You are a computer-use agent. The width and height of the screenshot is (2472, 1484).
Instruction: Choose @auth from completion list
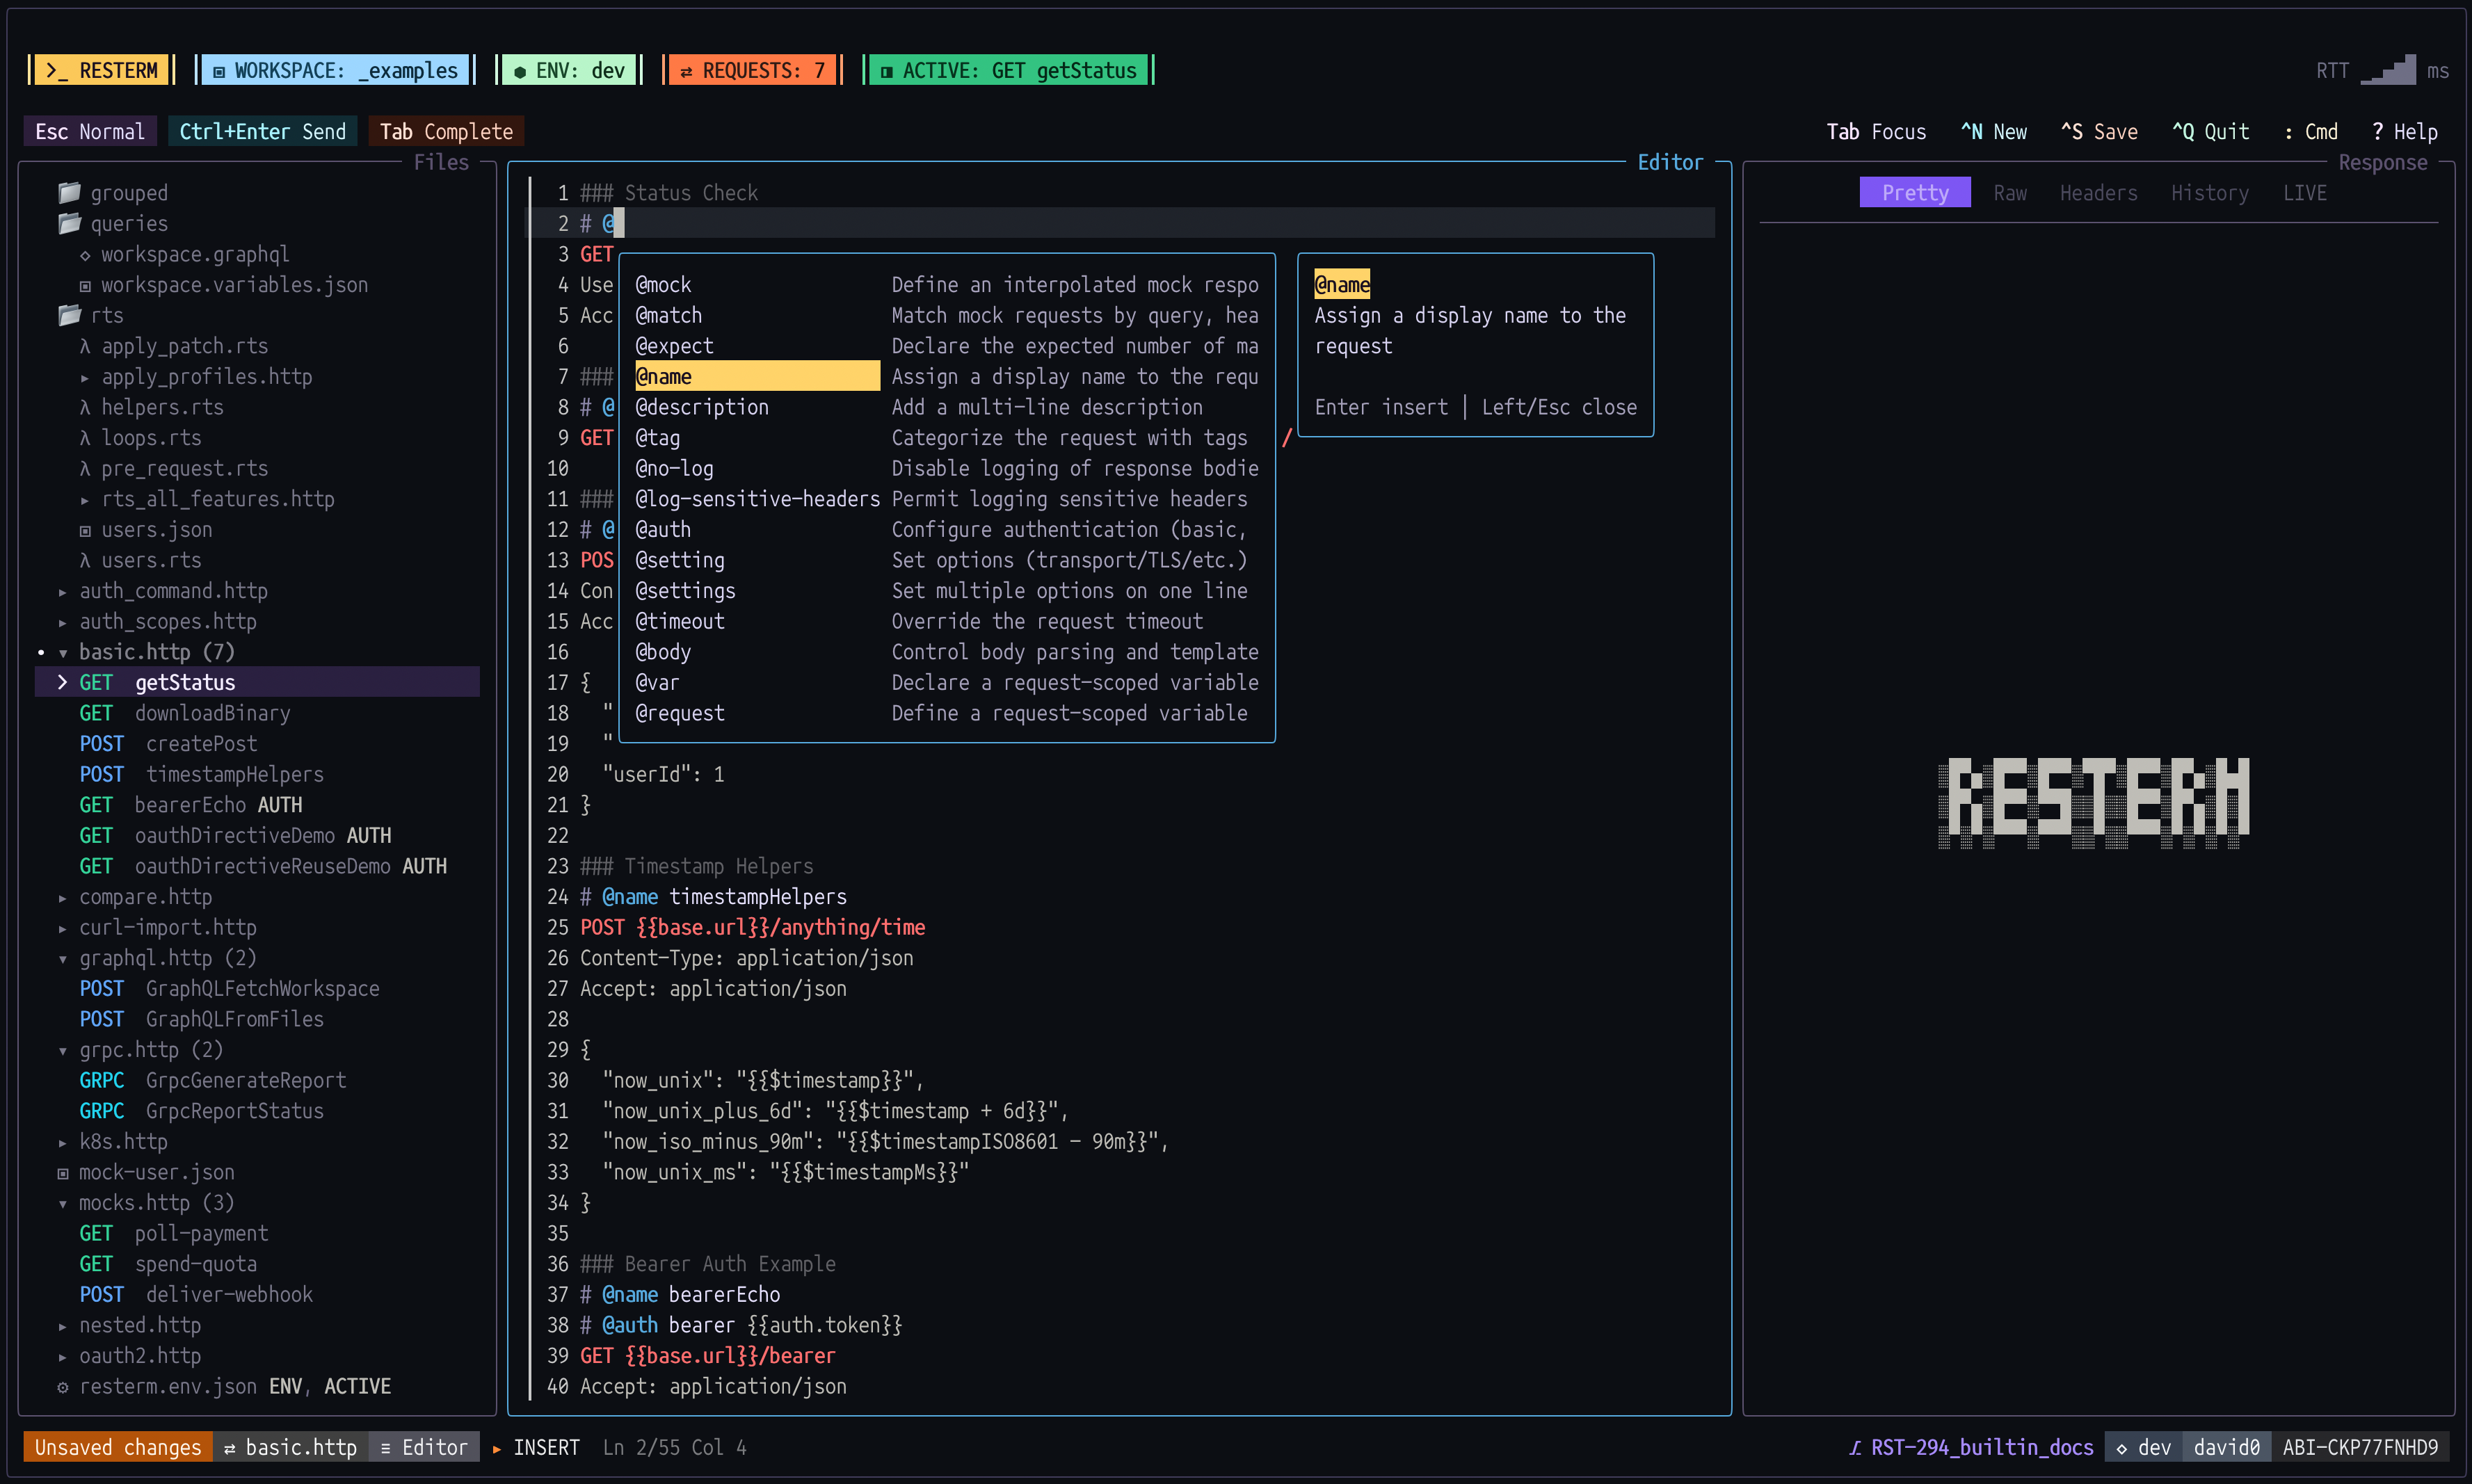[947, 530]
